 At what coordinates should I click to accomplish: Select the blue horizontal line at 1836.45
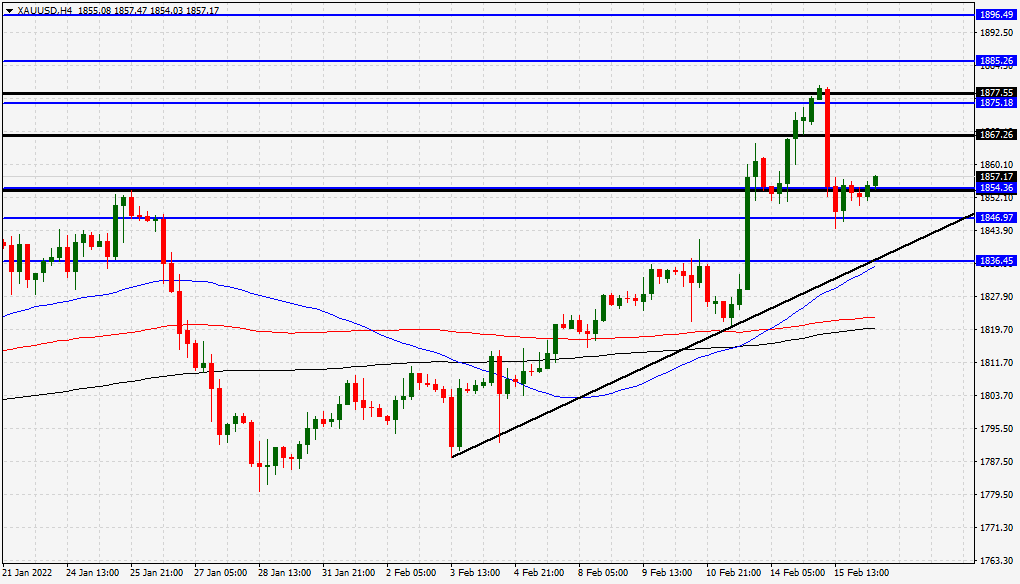(488, 261)
